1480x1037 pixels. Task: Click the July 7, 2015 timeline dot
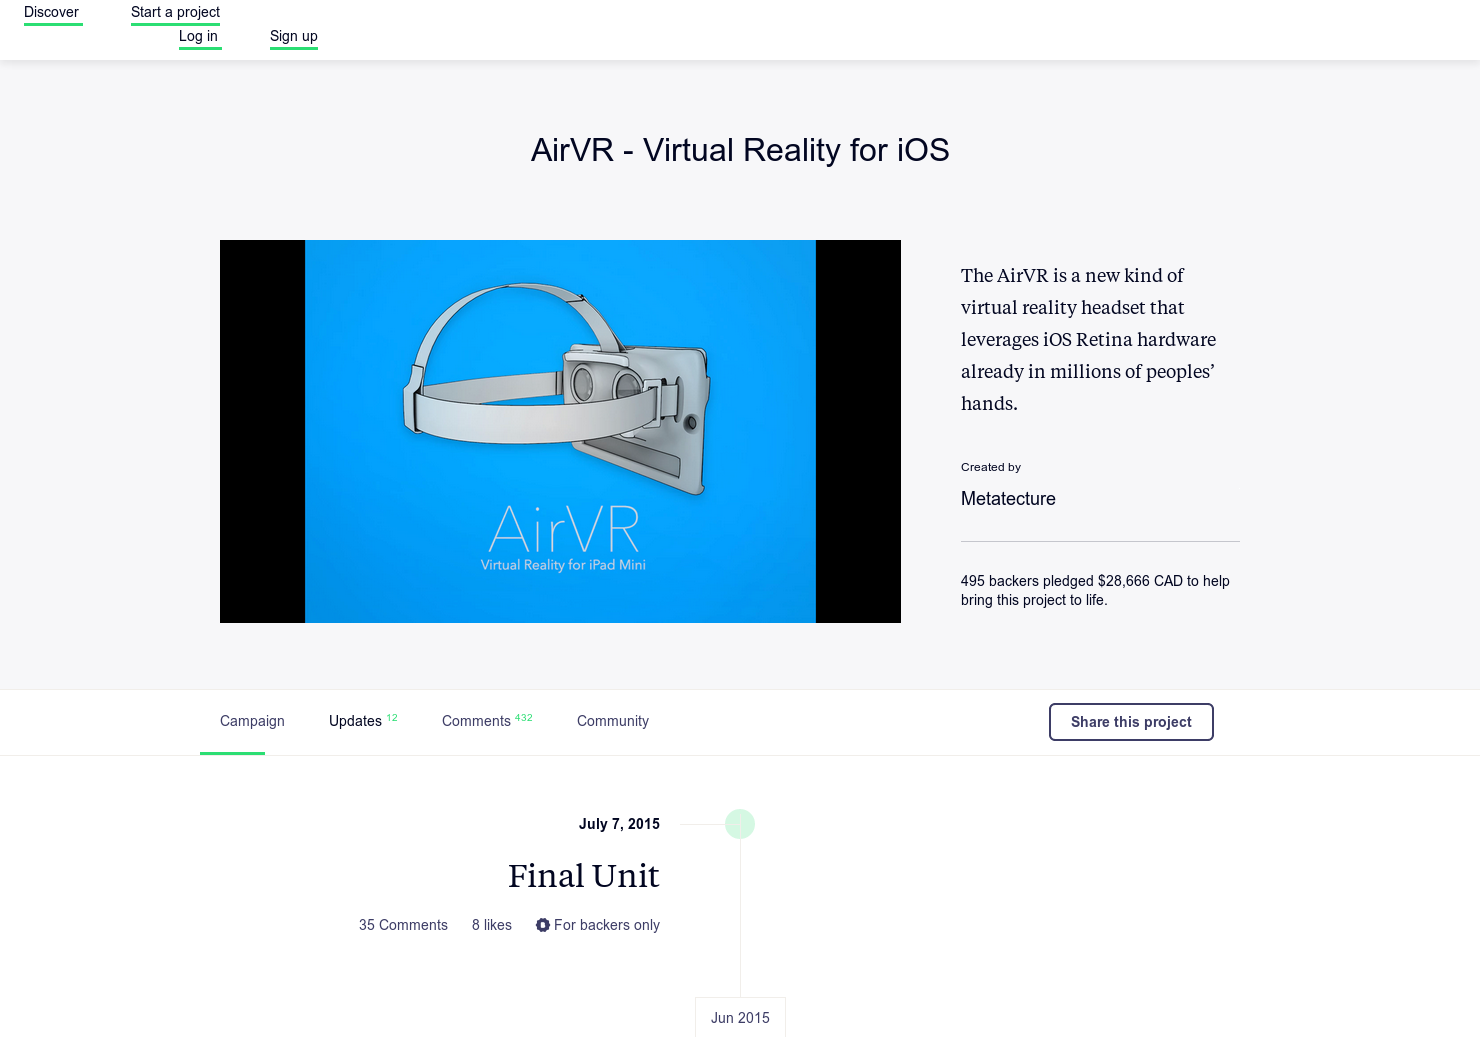740,824
